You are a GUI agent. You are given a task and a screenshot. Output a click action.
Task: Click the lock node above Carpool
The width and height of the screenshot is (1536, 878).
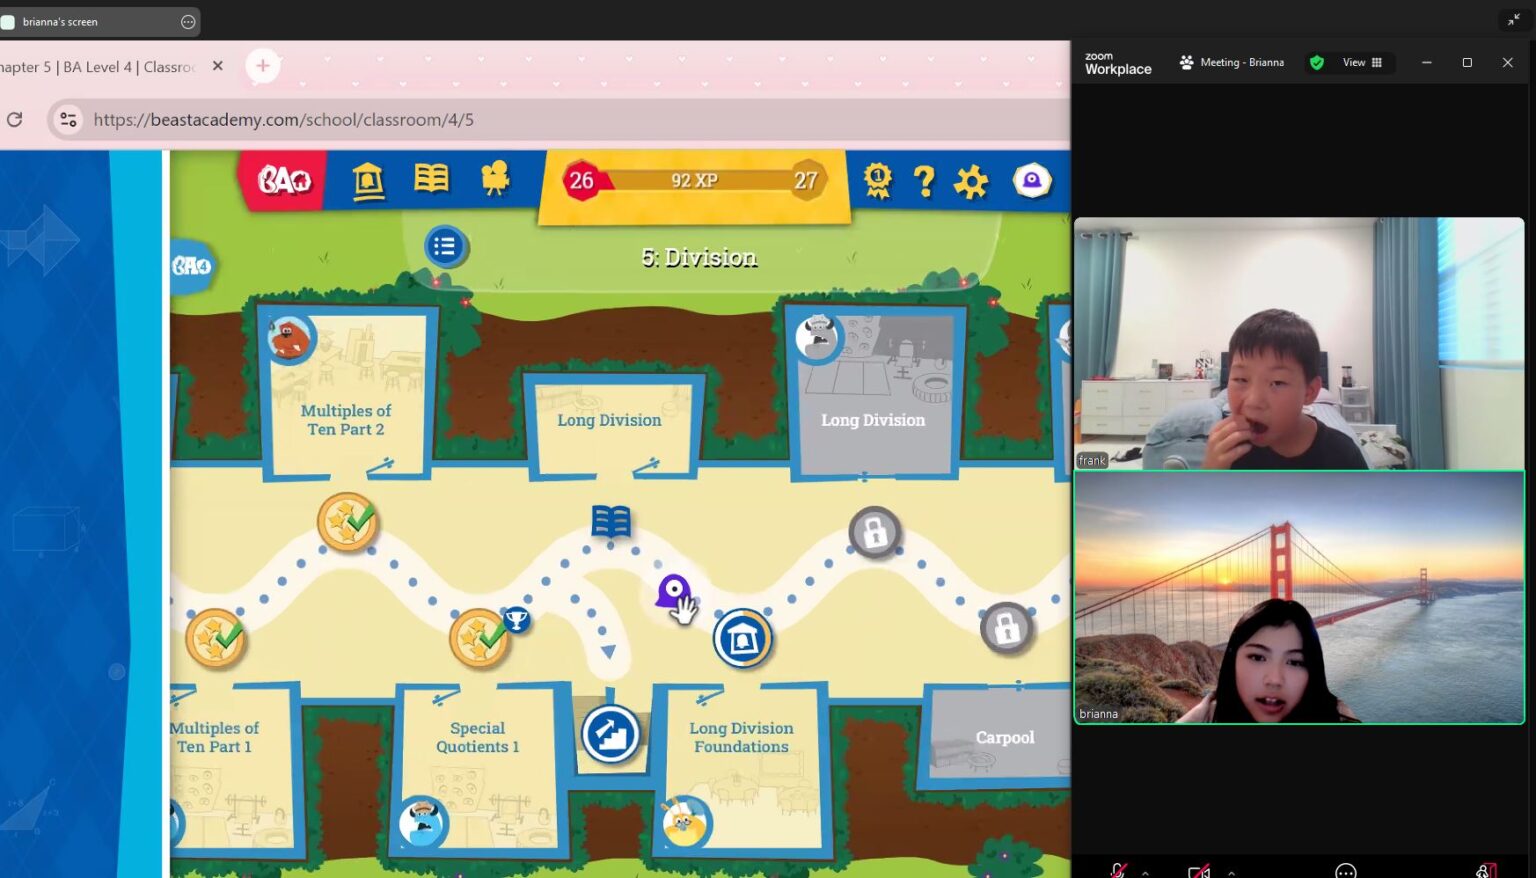point(1007,628)
